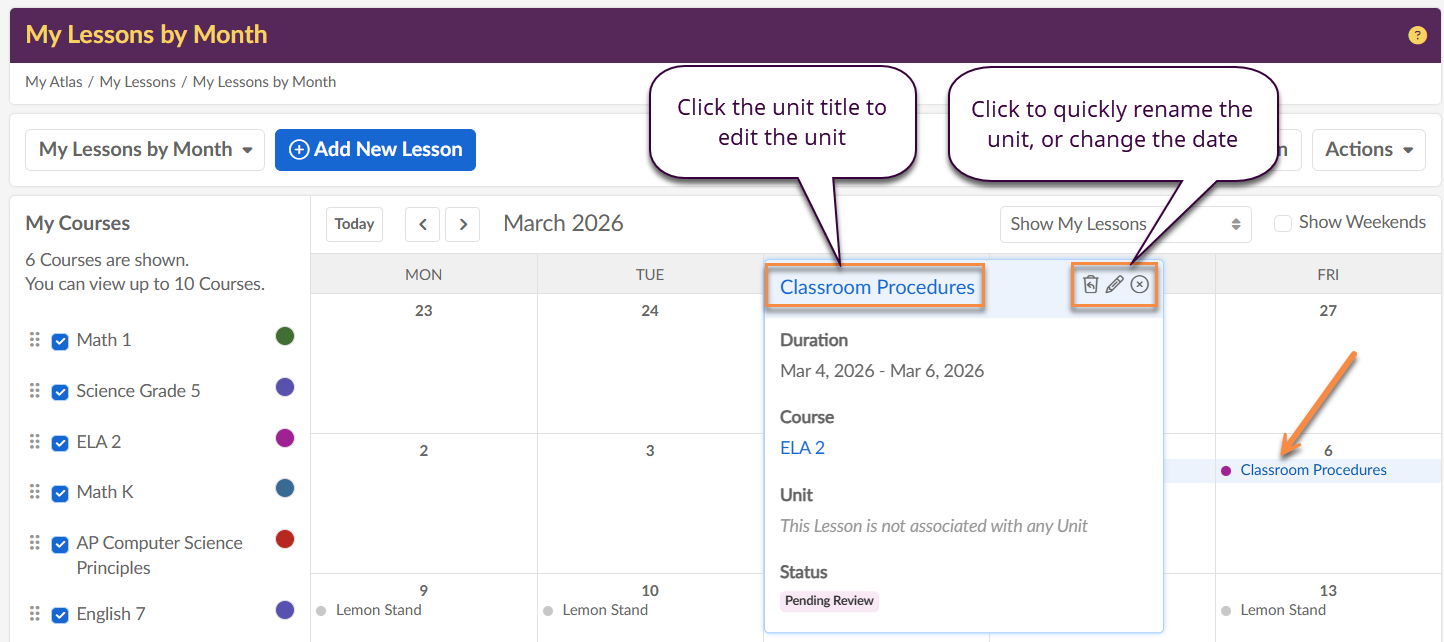The image size is (1444, 642).
Task: Delete the lesson using the trash icon
Action: (x=1091, y=285)
